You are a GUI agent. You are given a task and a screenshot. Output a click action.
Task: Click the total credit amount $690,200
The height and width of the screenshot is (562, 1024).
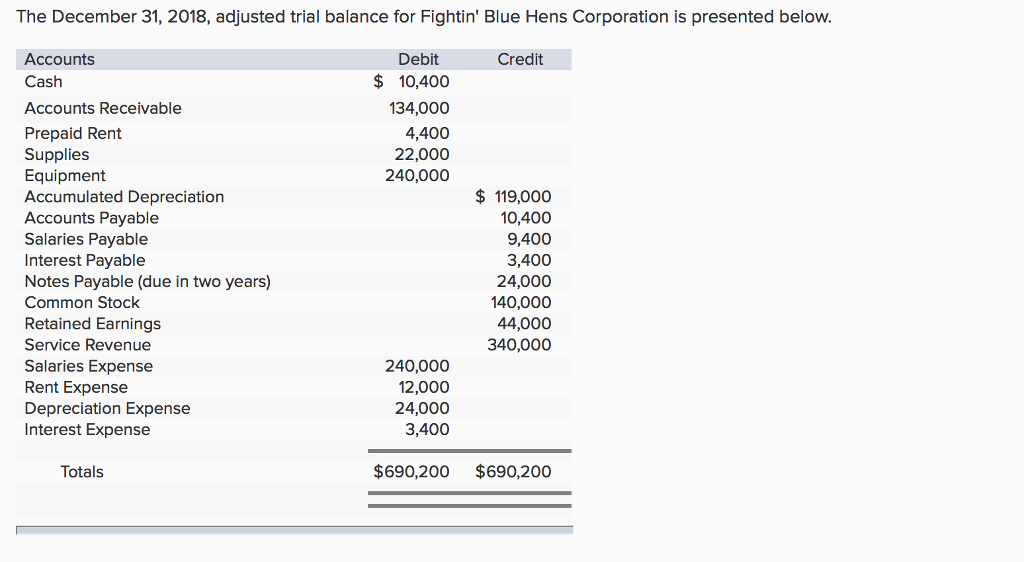pos(513,472)
